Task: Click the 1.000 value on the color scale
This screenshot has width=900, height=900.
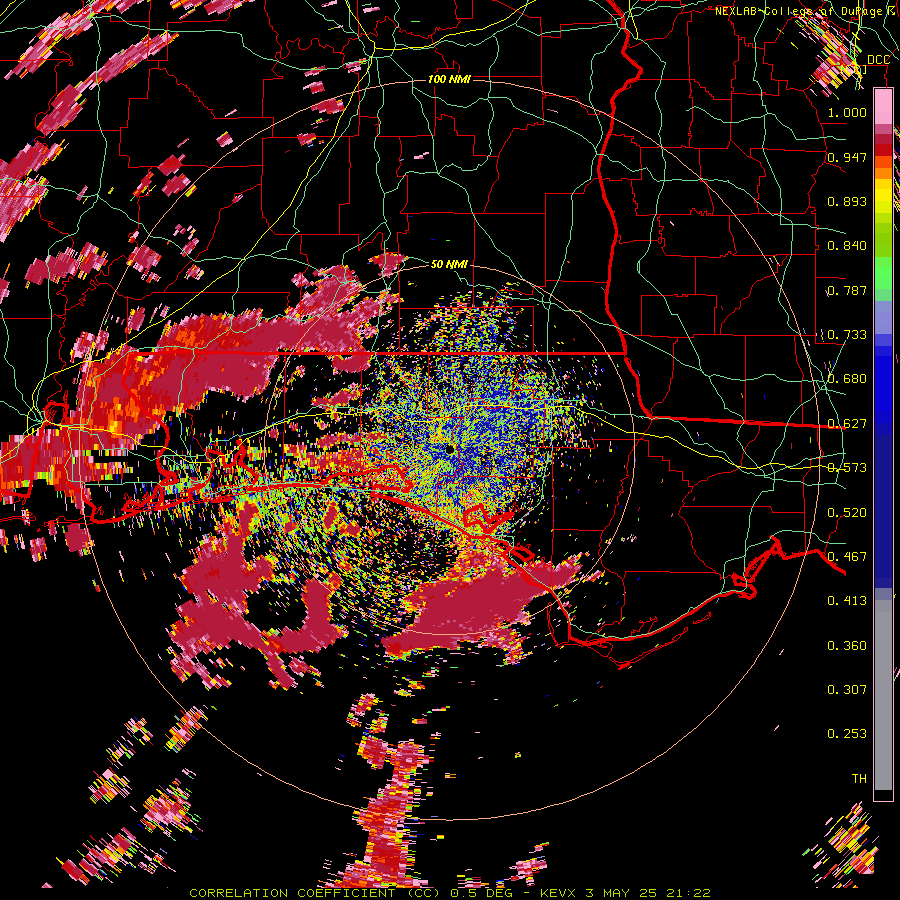Action: [847, 112]
